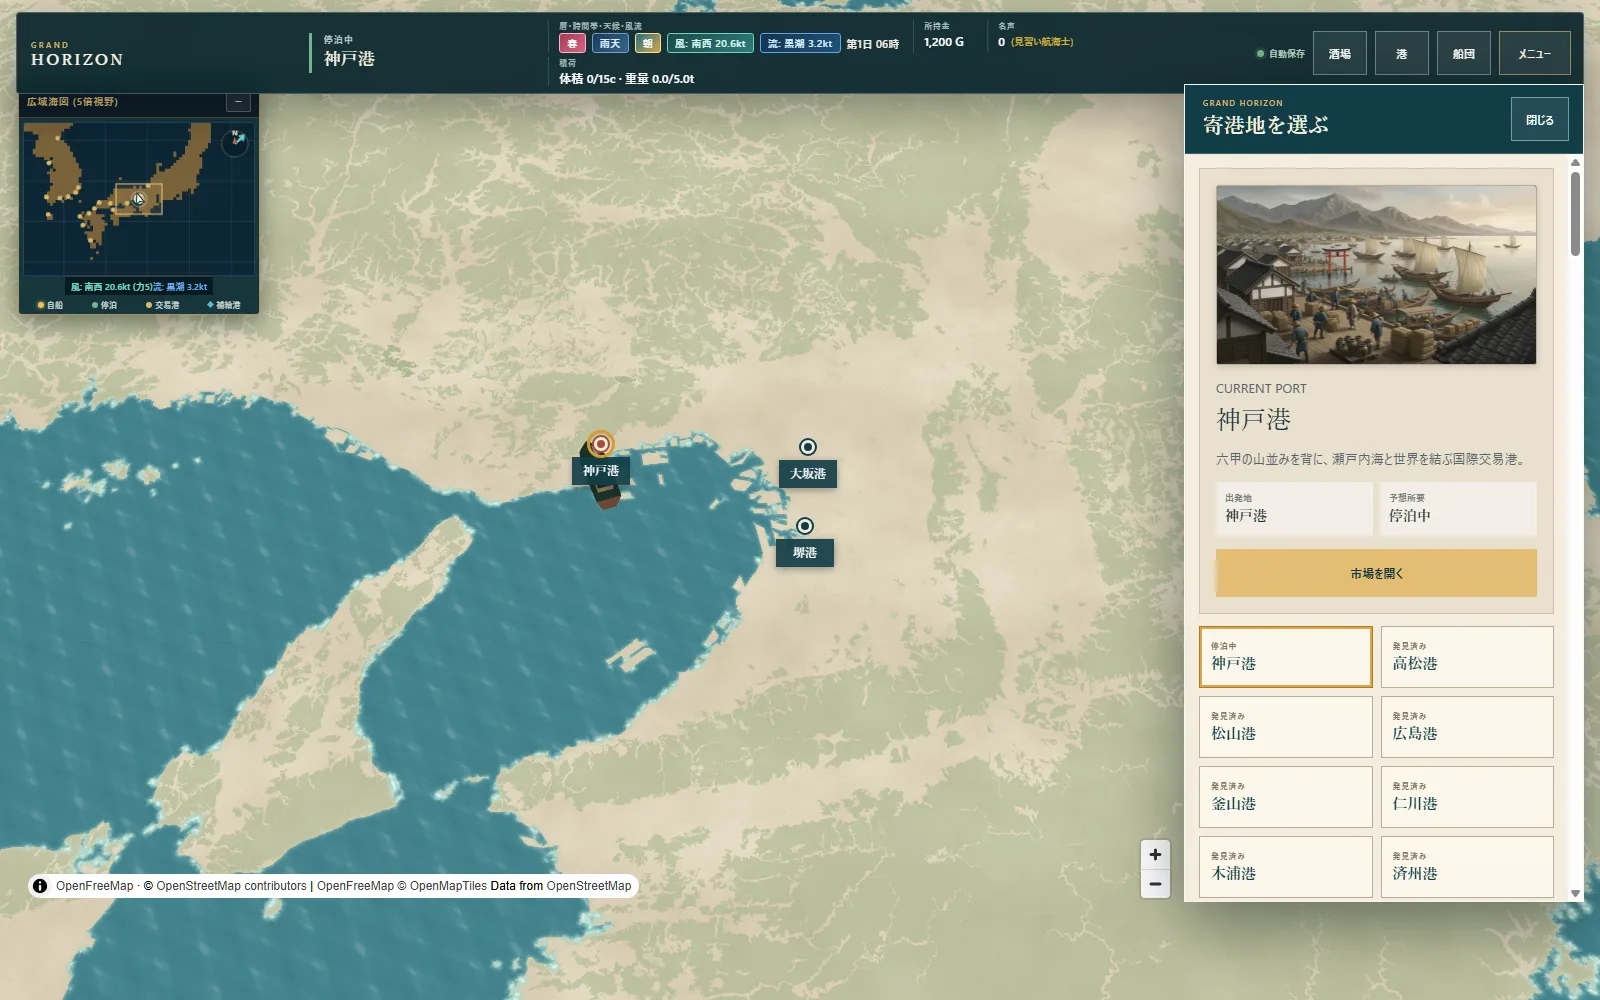Collapse the wide-area chart minimap panel
Viewport: 1600px width, 1000px height.
[238, 102]
